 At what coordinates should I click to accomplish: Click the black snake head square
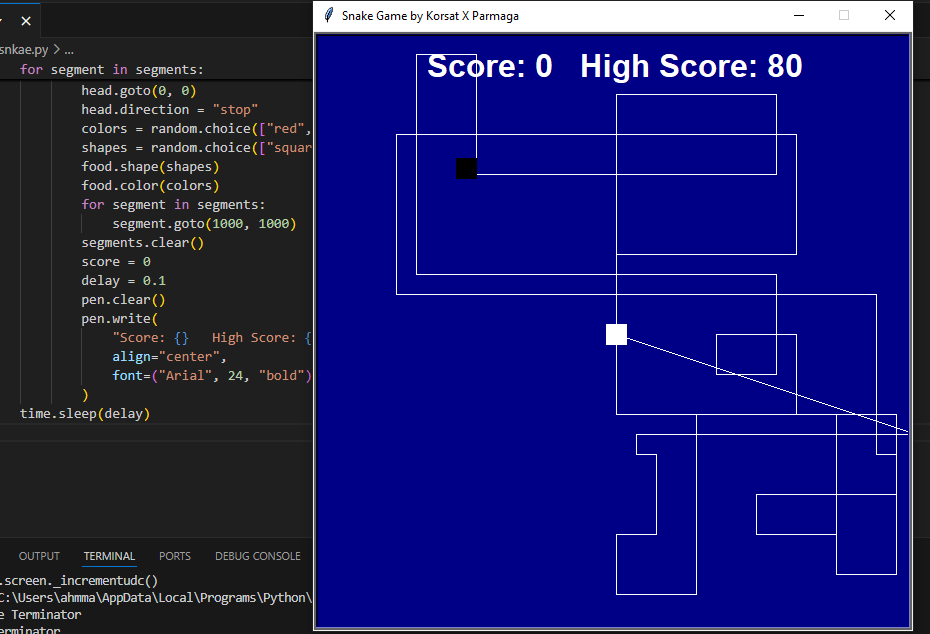[466, 168]
